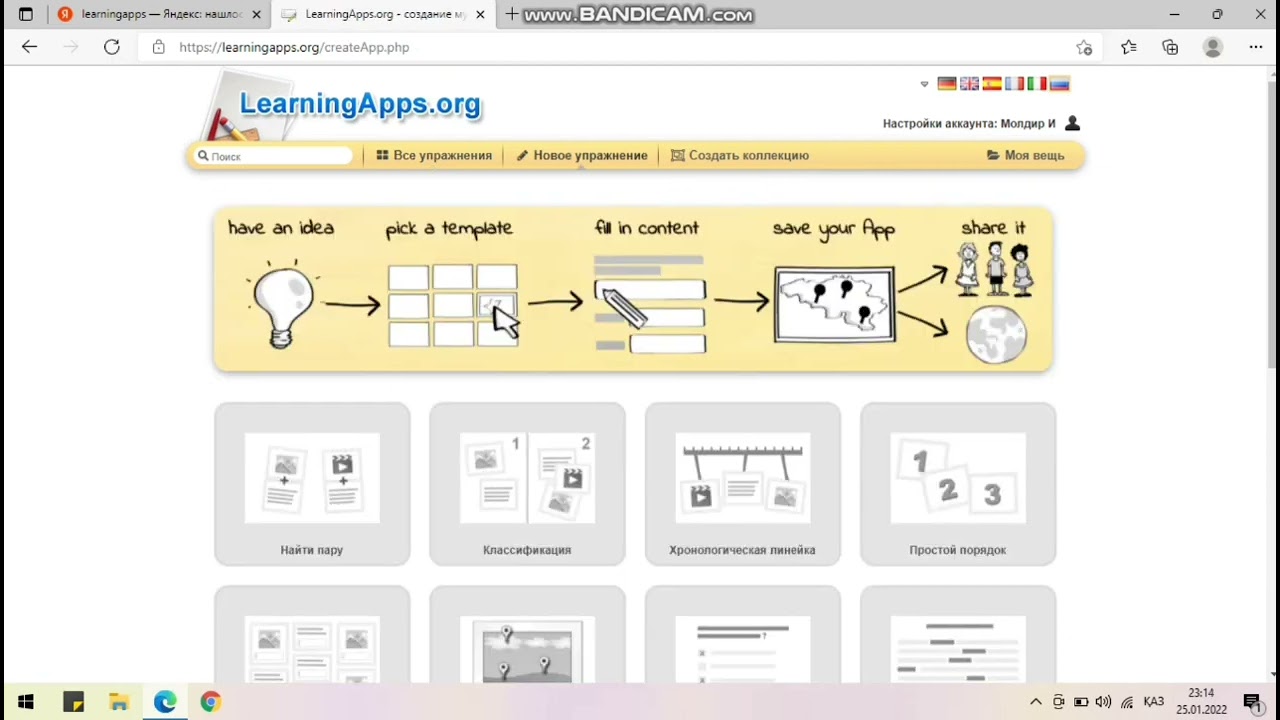Select the LearningApps.org создание tab

point(382,15)
